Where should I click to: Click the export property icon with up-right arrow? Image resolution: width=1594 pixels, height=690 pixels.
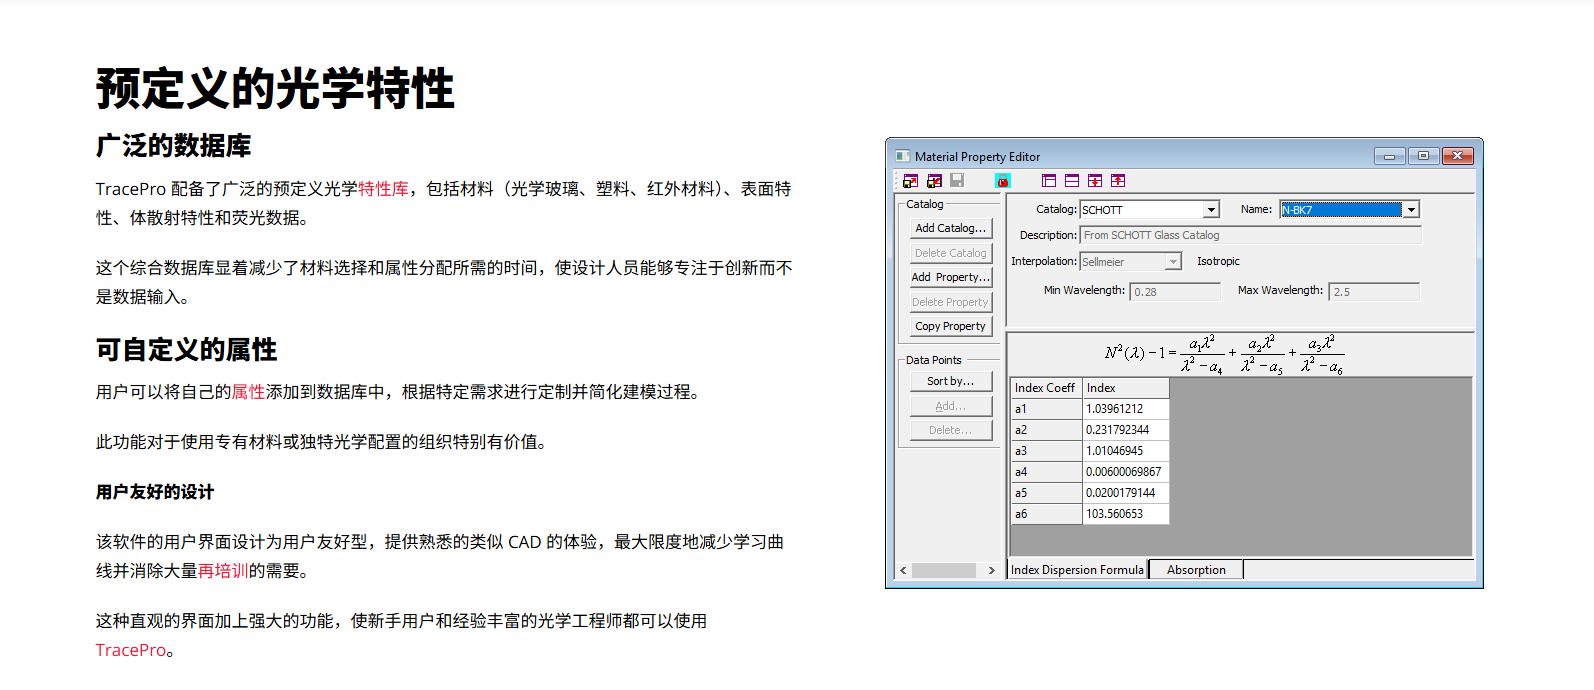(x=910, y=181)
